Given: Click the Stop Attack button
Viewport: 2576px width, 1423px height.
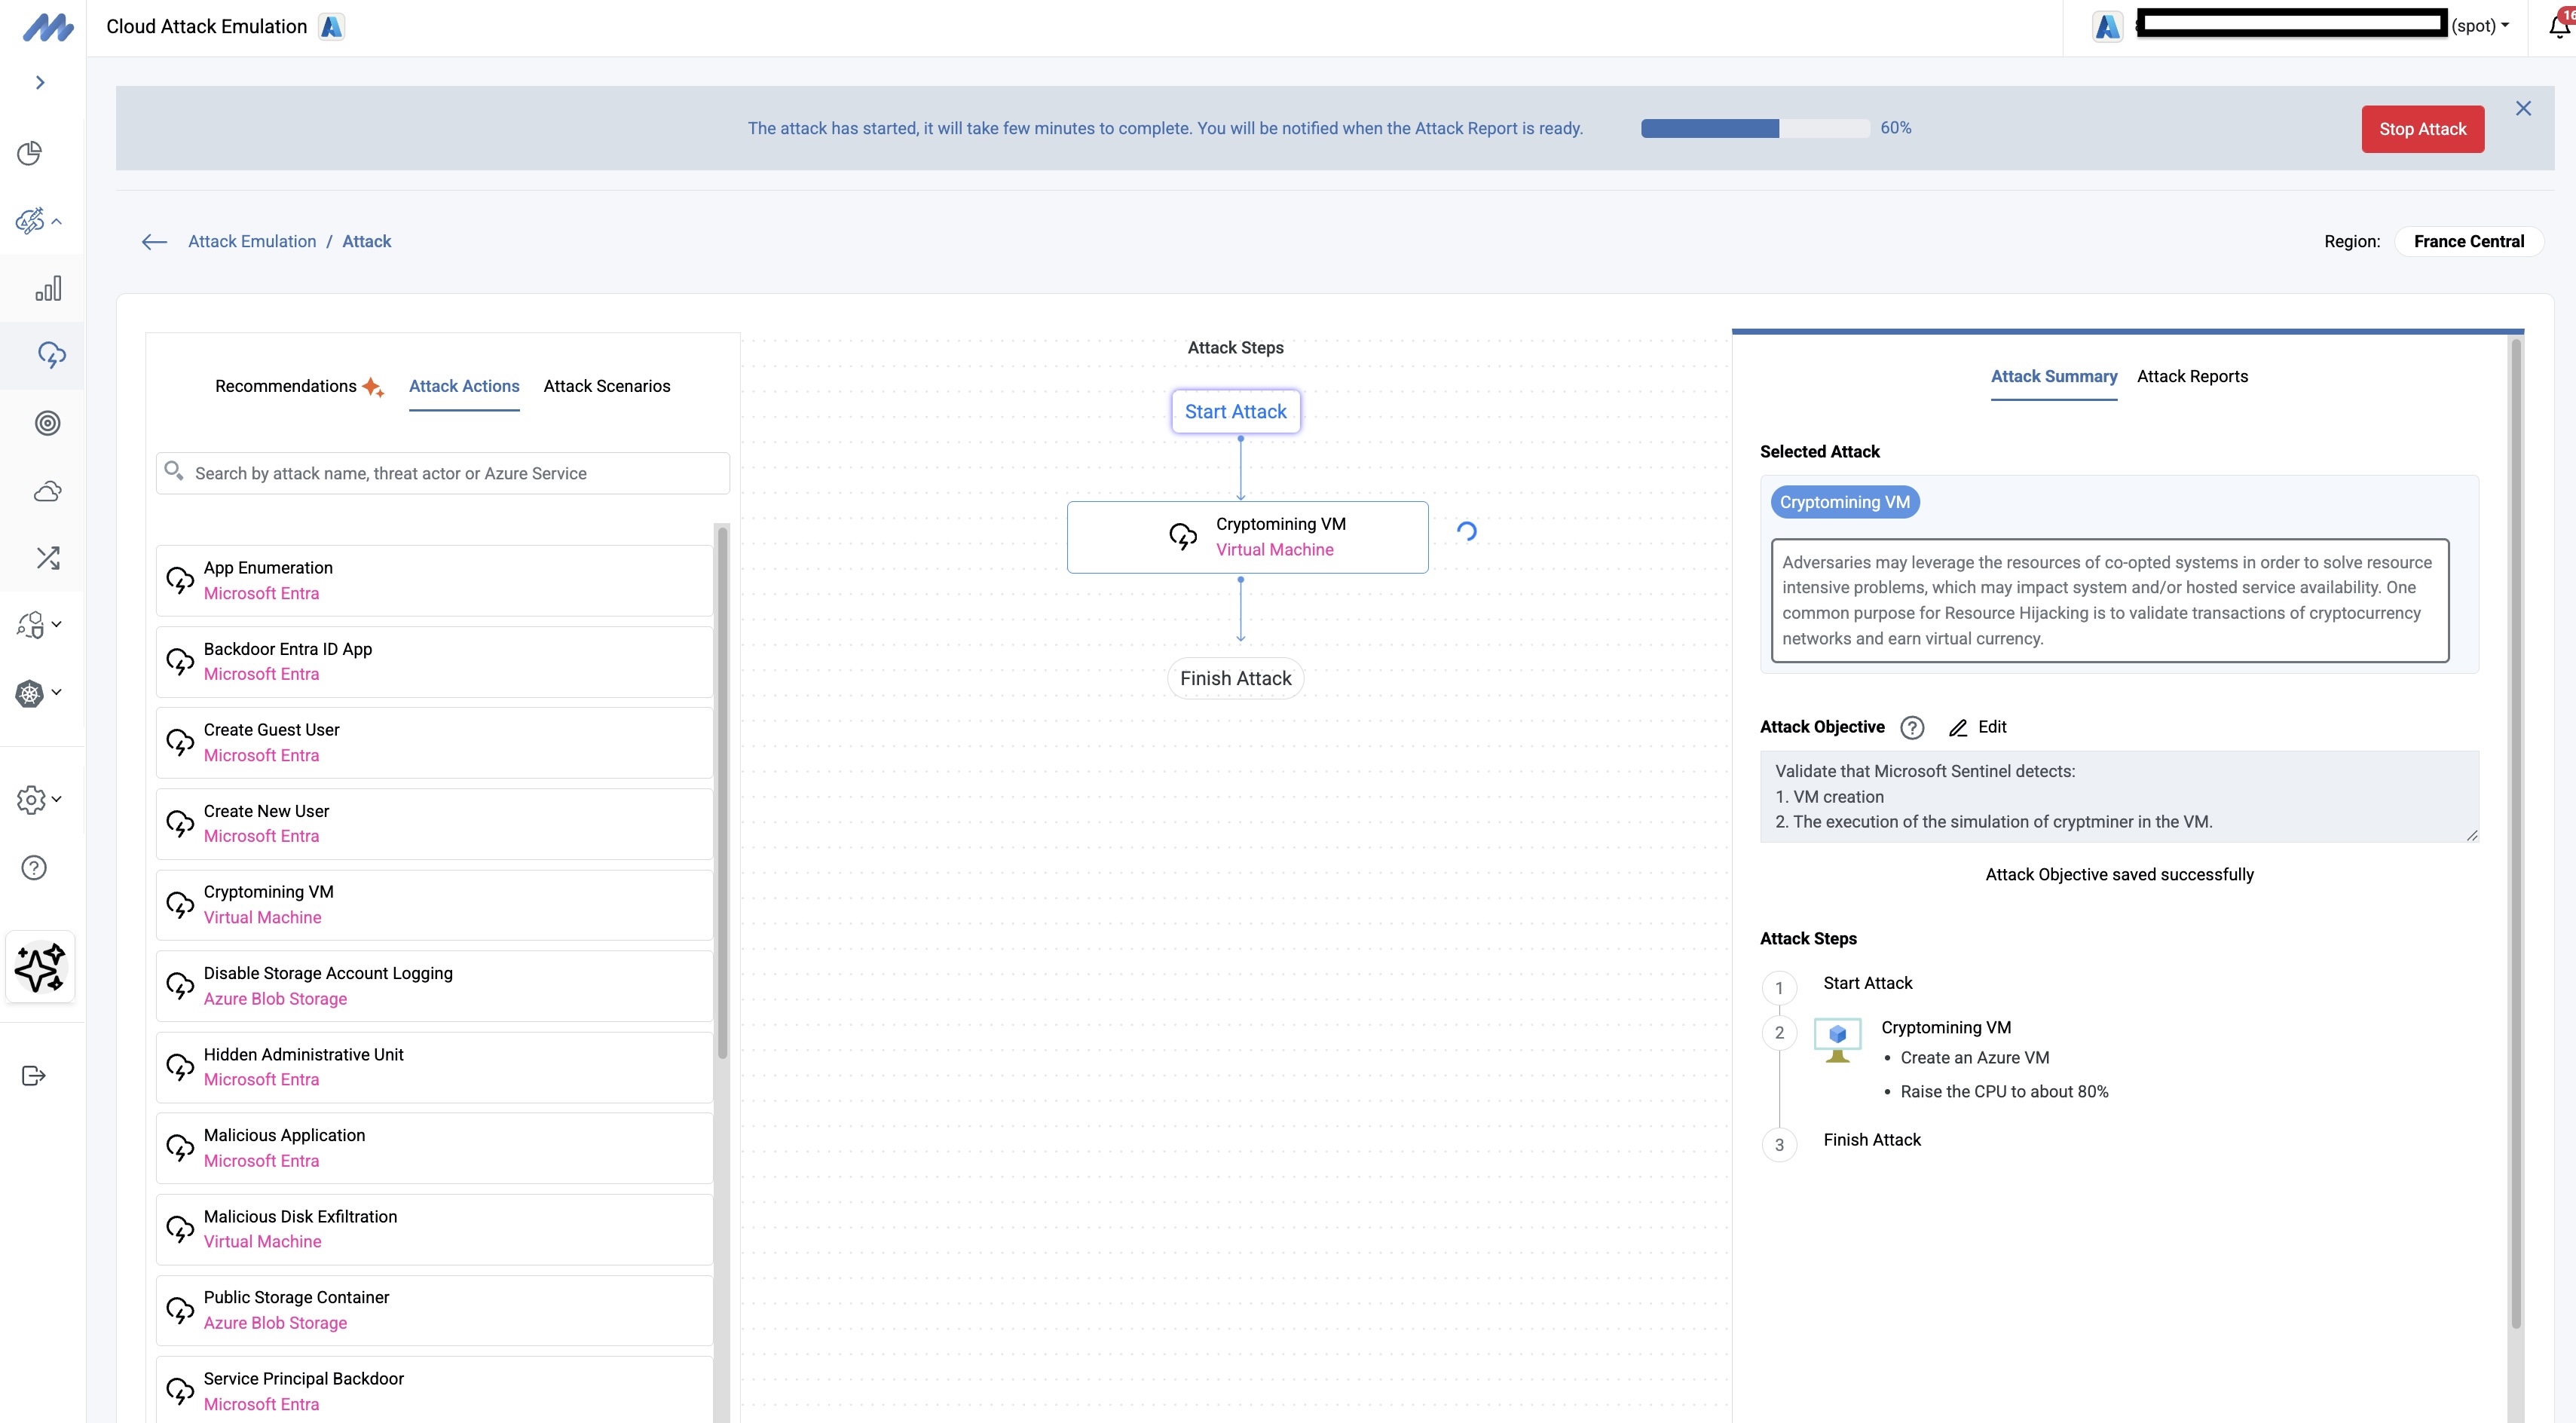Looking at the screenshot, I should [x=2422, y=129].
